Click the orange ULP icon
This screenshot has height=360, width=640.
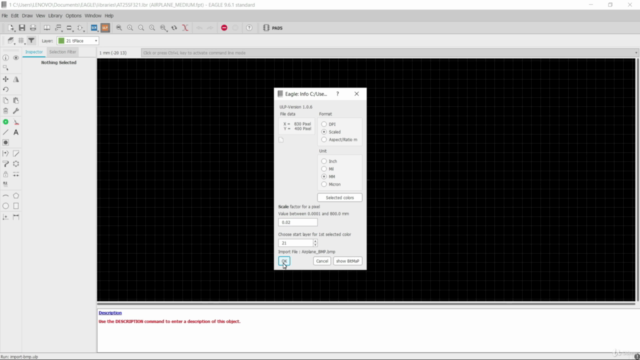(105, 28)
